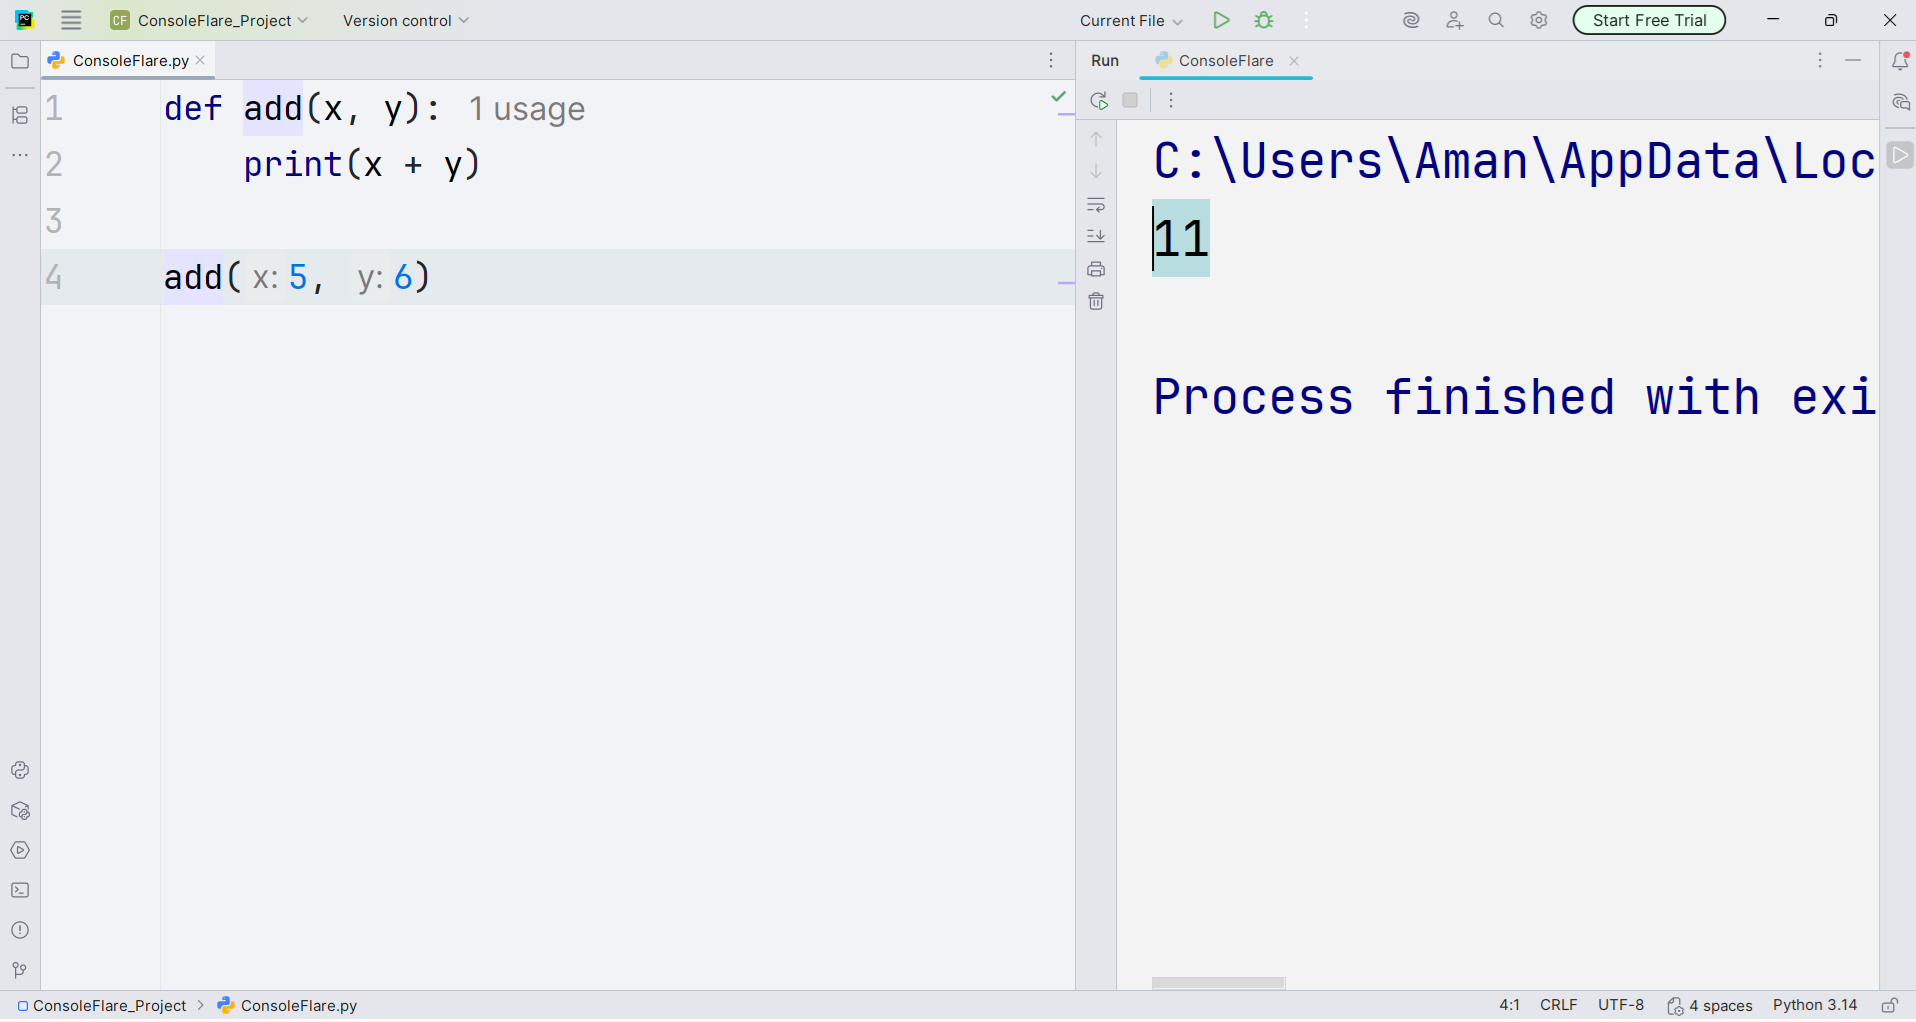Clear the Run console output

point(1097,301)
